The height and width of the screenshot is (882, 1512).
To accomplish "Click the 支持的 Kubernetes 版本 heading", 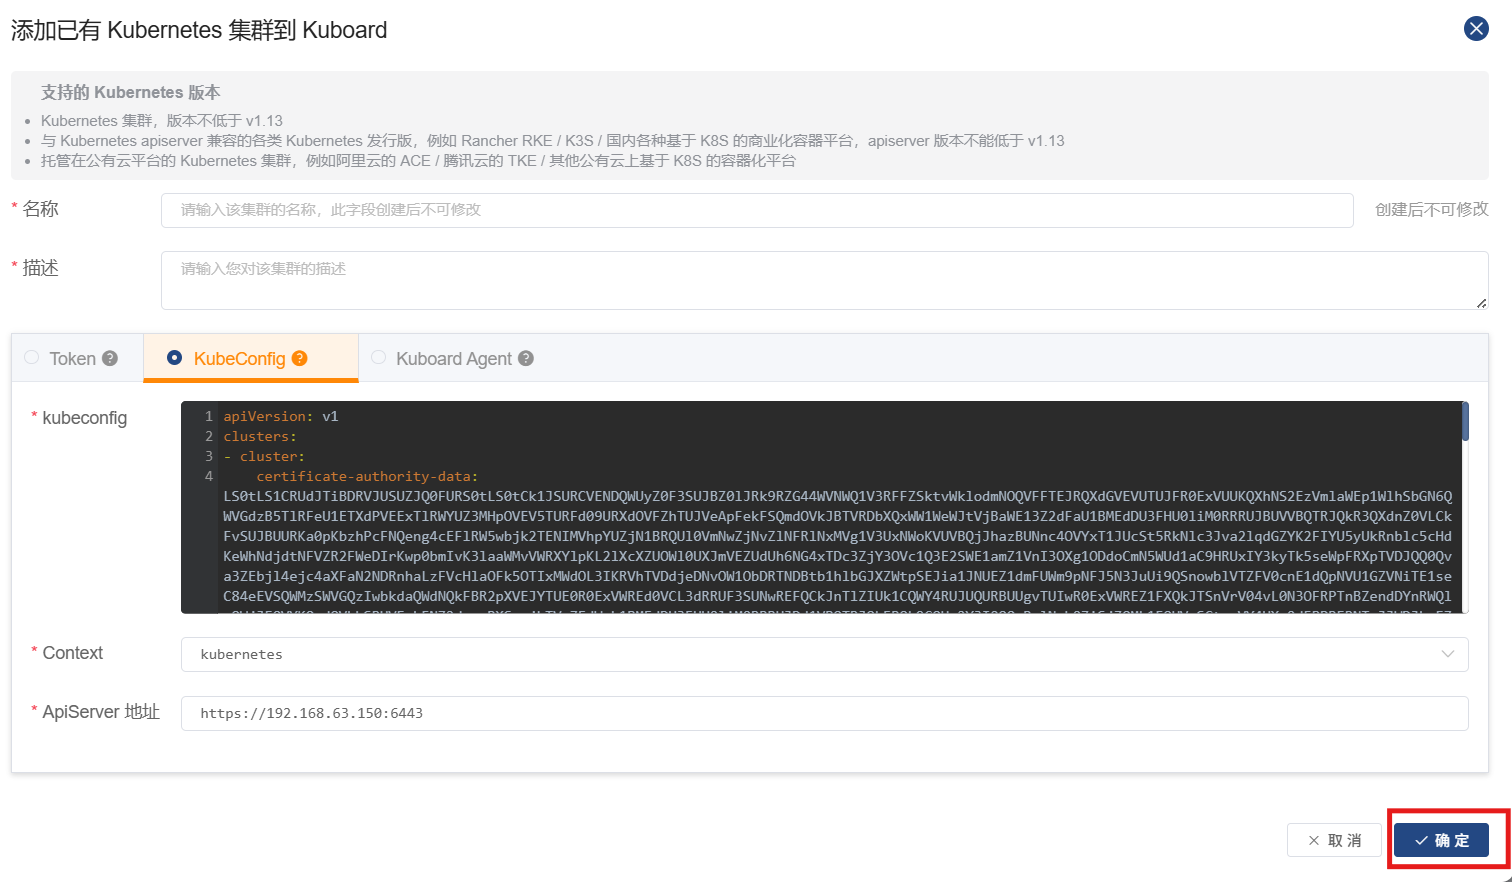I will click(x=131, y=92).
